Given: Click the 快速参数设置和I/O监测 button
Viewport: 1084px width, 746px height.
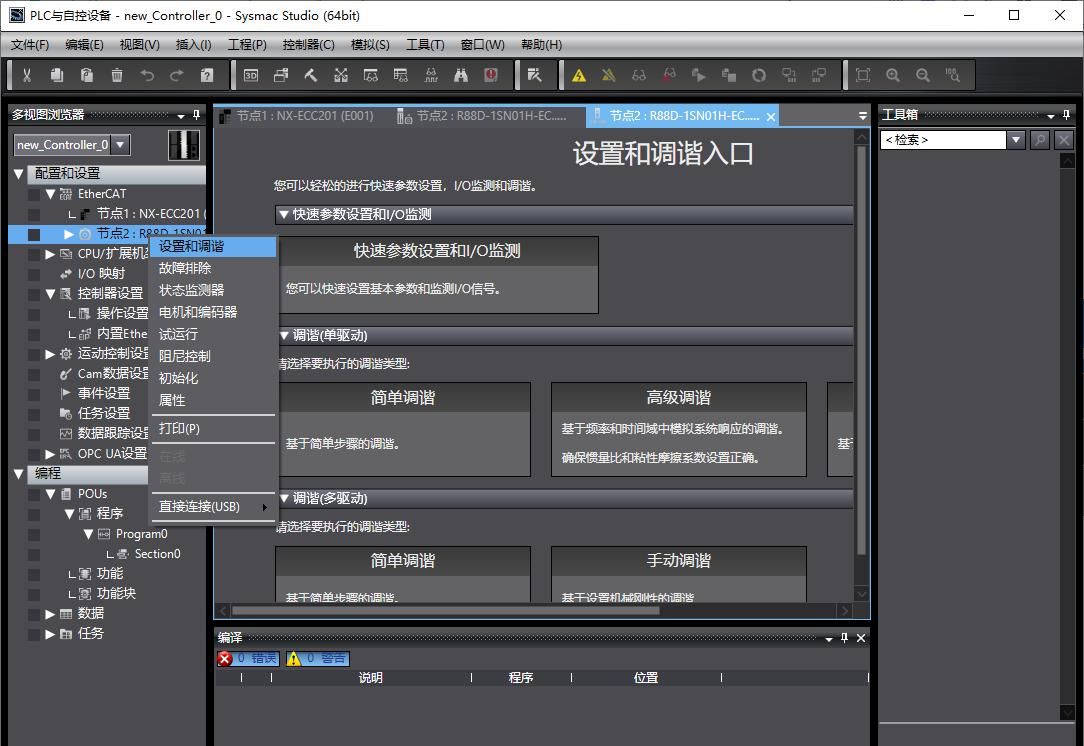Looking at the screenshot, I should click(x=437, y=274).
